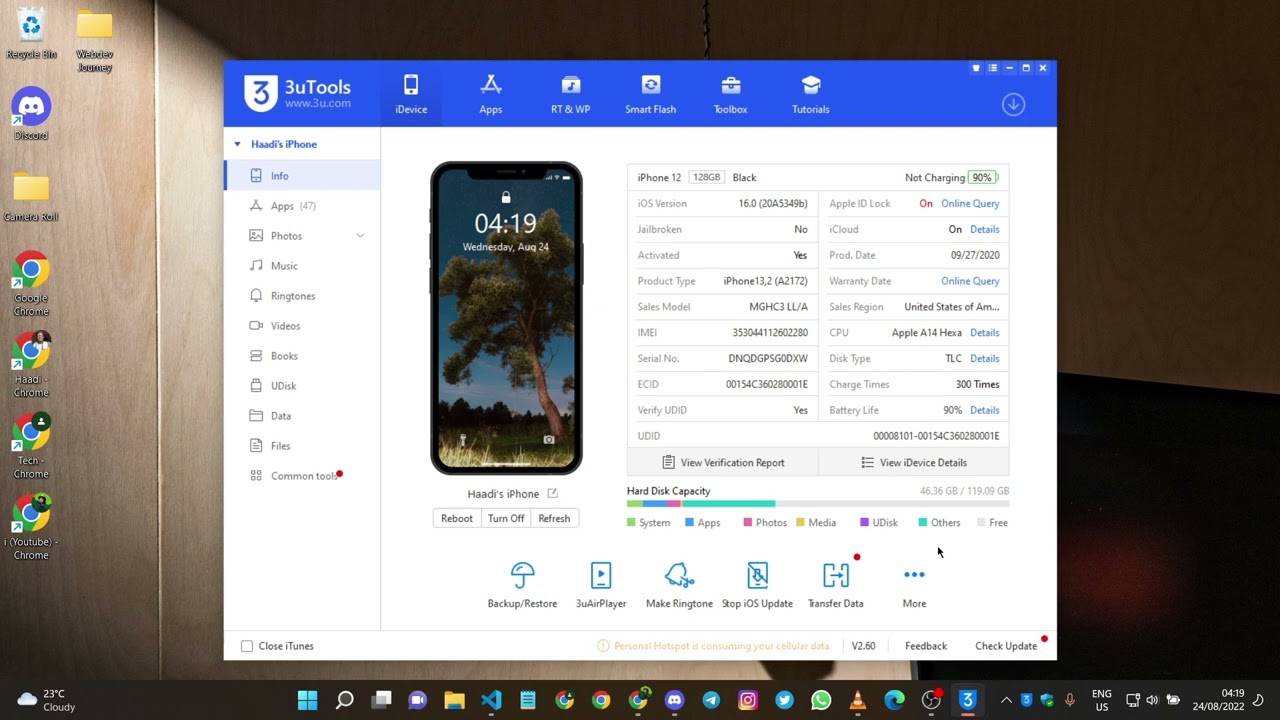
Task: Edit device name next to Haadi's iPhone
Action: [552, 493]
